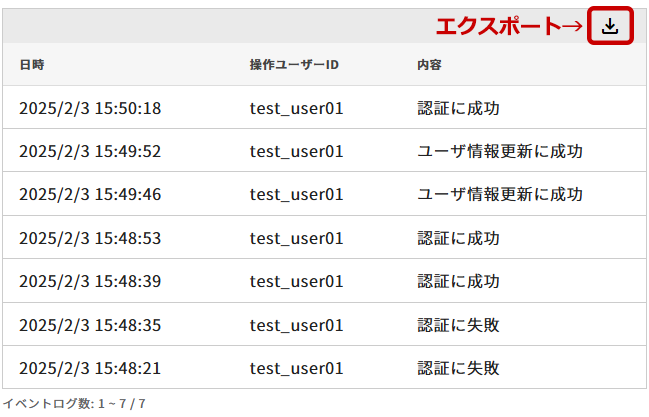Click the export download icon
This screenshot has width=649, height=417.
[610, 26]
